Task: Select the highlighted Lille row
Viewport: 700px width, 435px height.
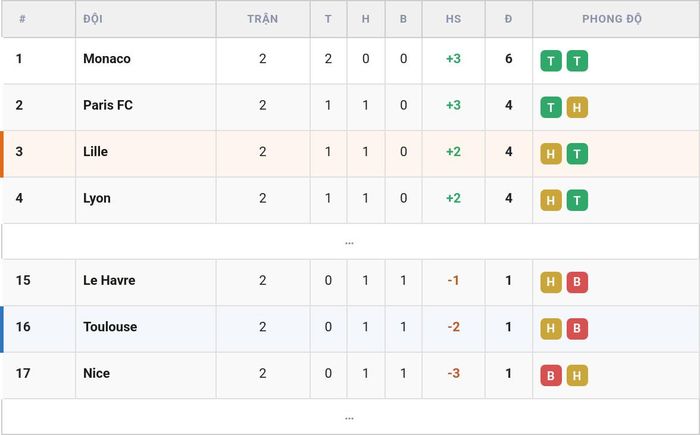Action: coord(350,154)
